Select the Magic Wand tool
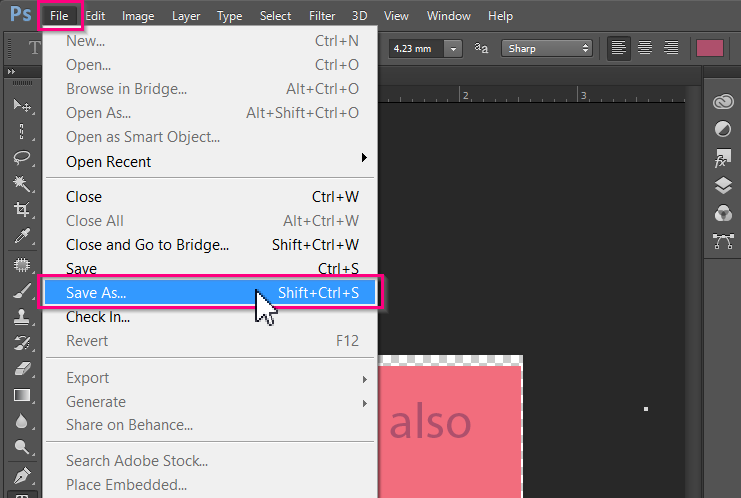Image resolution: width=741 pixels, height=498 pixels. tap(22, 183)
